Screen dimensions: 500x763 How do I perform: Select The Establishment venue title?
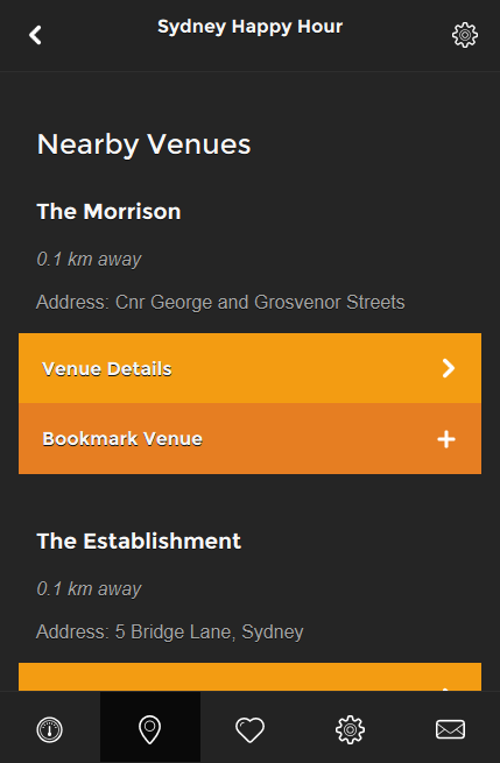(x=139, y=541)
